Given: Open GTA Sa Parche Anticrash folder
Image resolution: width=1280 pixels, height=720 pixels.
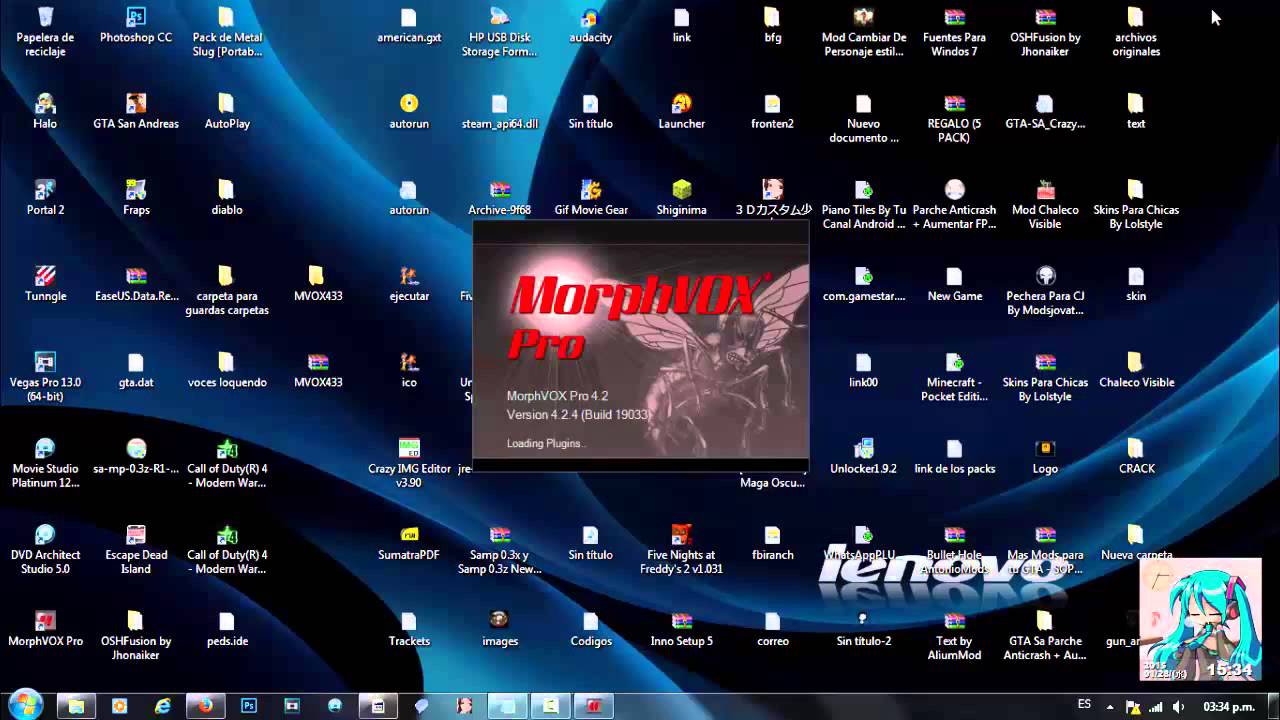Looking at the screenshot, I should tap(1045, 634).
